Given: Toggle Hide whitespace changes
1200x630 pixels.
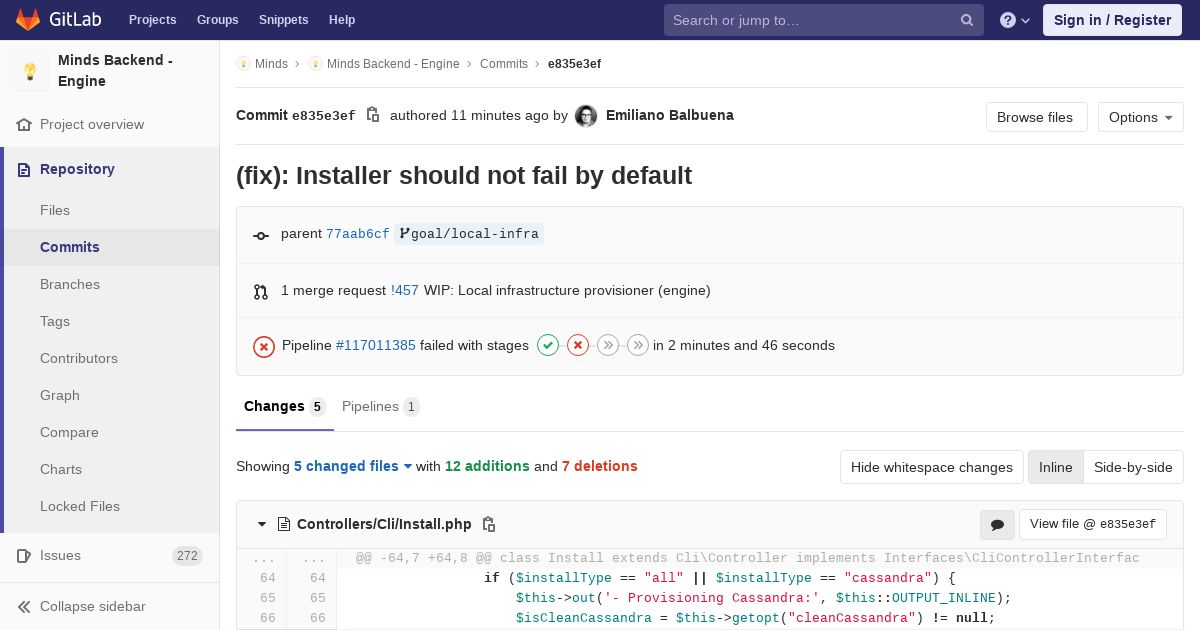Looking at the screenshot, I should (x=931, y=467).
